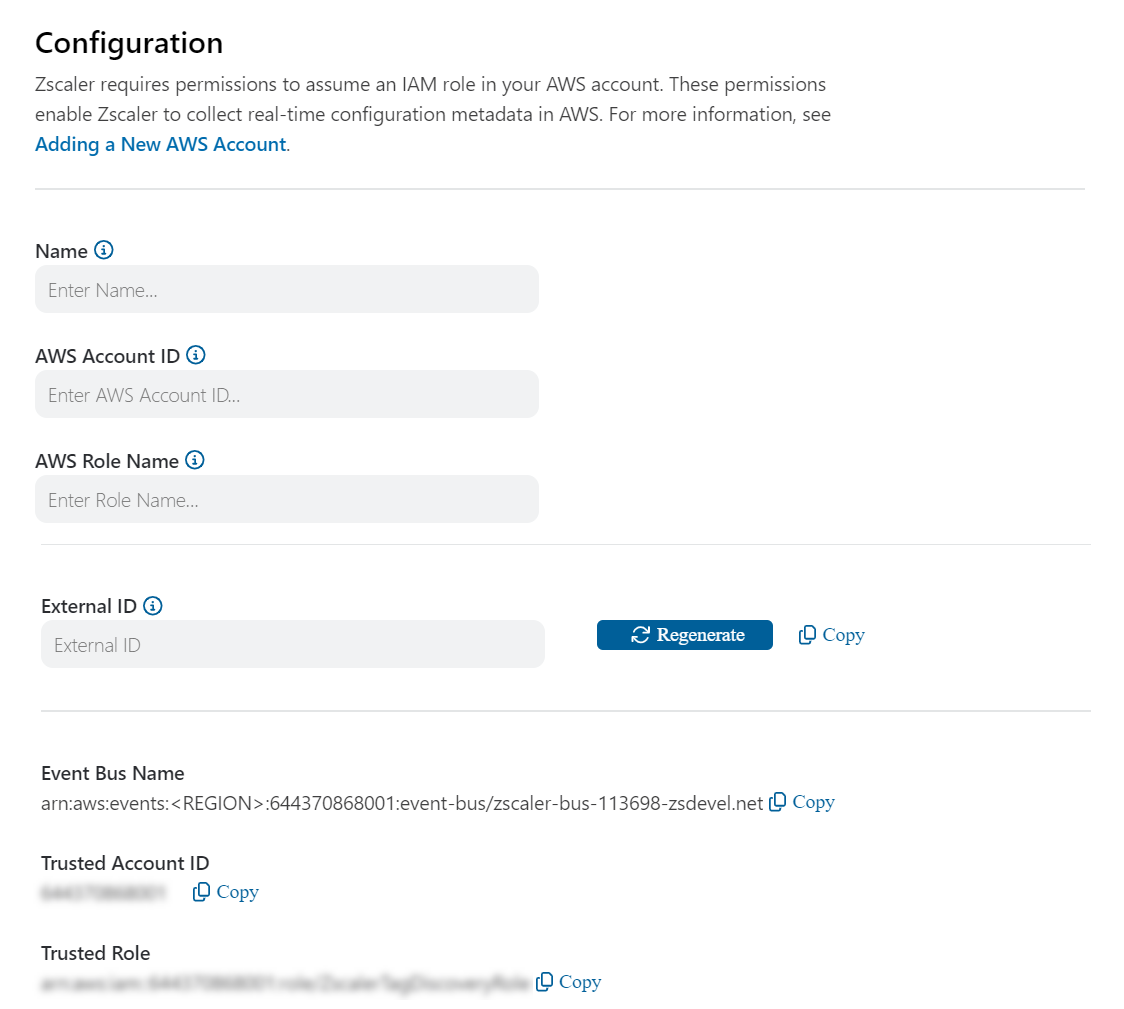Click the copy icon next to the Trusted Role ARN
1124x1009 pixels.
coord(544,981)
